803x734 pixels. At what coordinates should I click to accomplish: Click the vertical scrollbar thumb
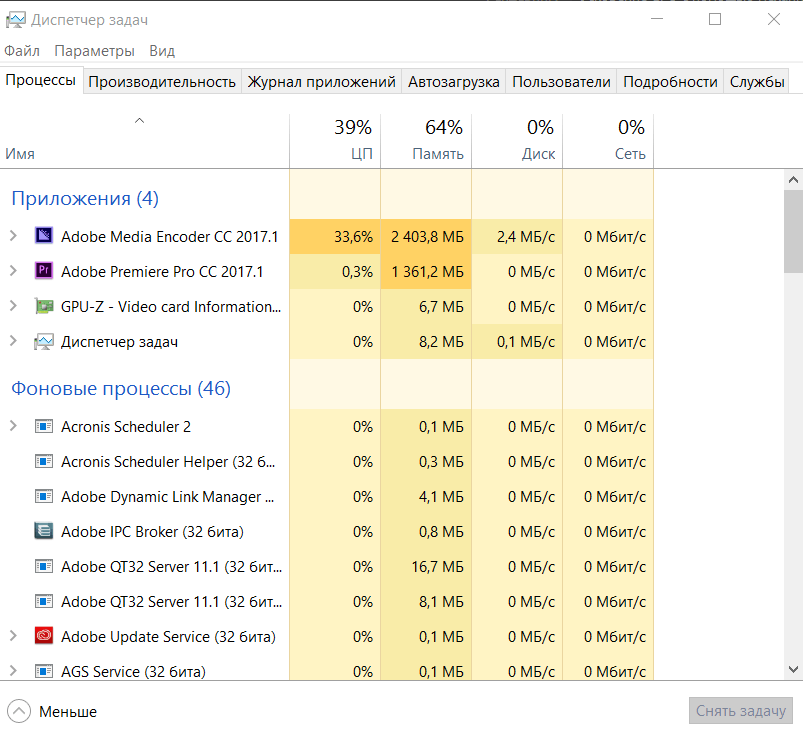click(x=793, y=232)
